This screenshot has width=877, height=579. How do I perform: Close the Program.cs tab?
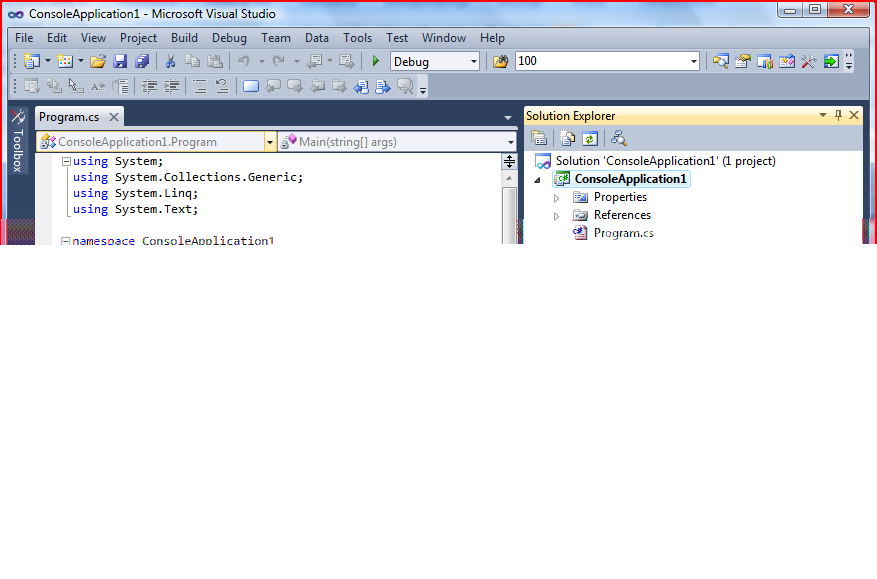114,117
